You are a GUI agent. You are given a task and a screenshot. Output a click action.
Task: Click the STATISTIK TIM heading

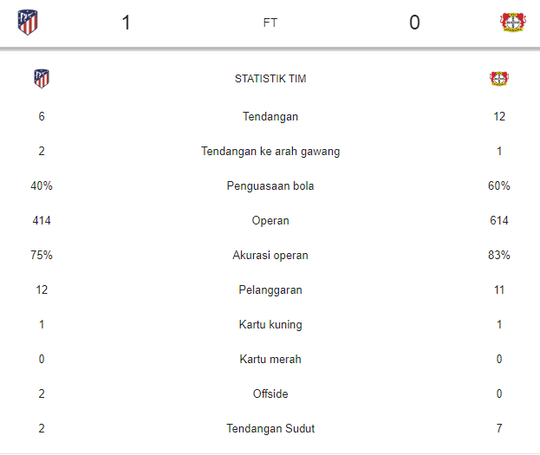pyautogui.click(x=270, y=79)
